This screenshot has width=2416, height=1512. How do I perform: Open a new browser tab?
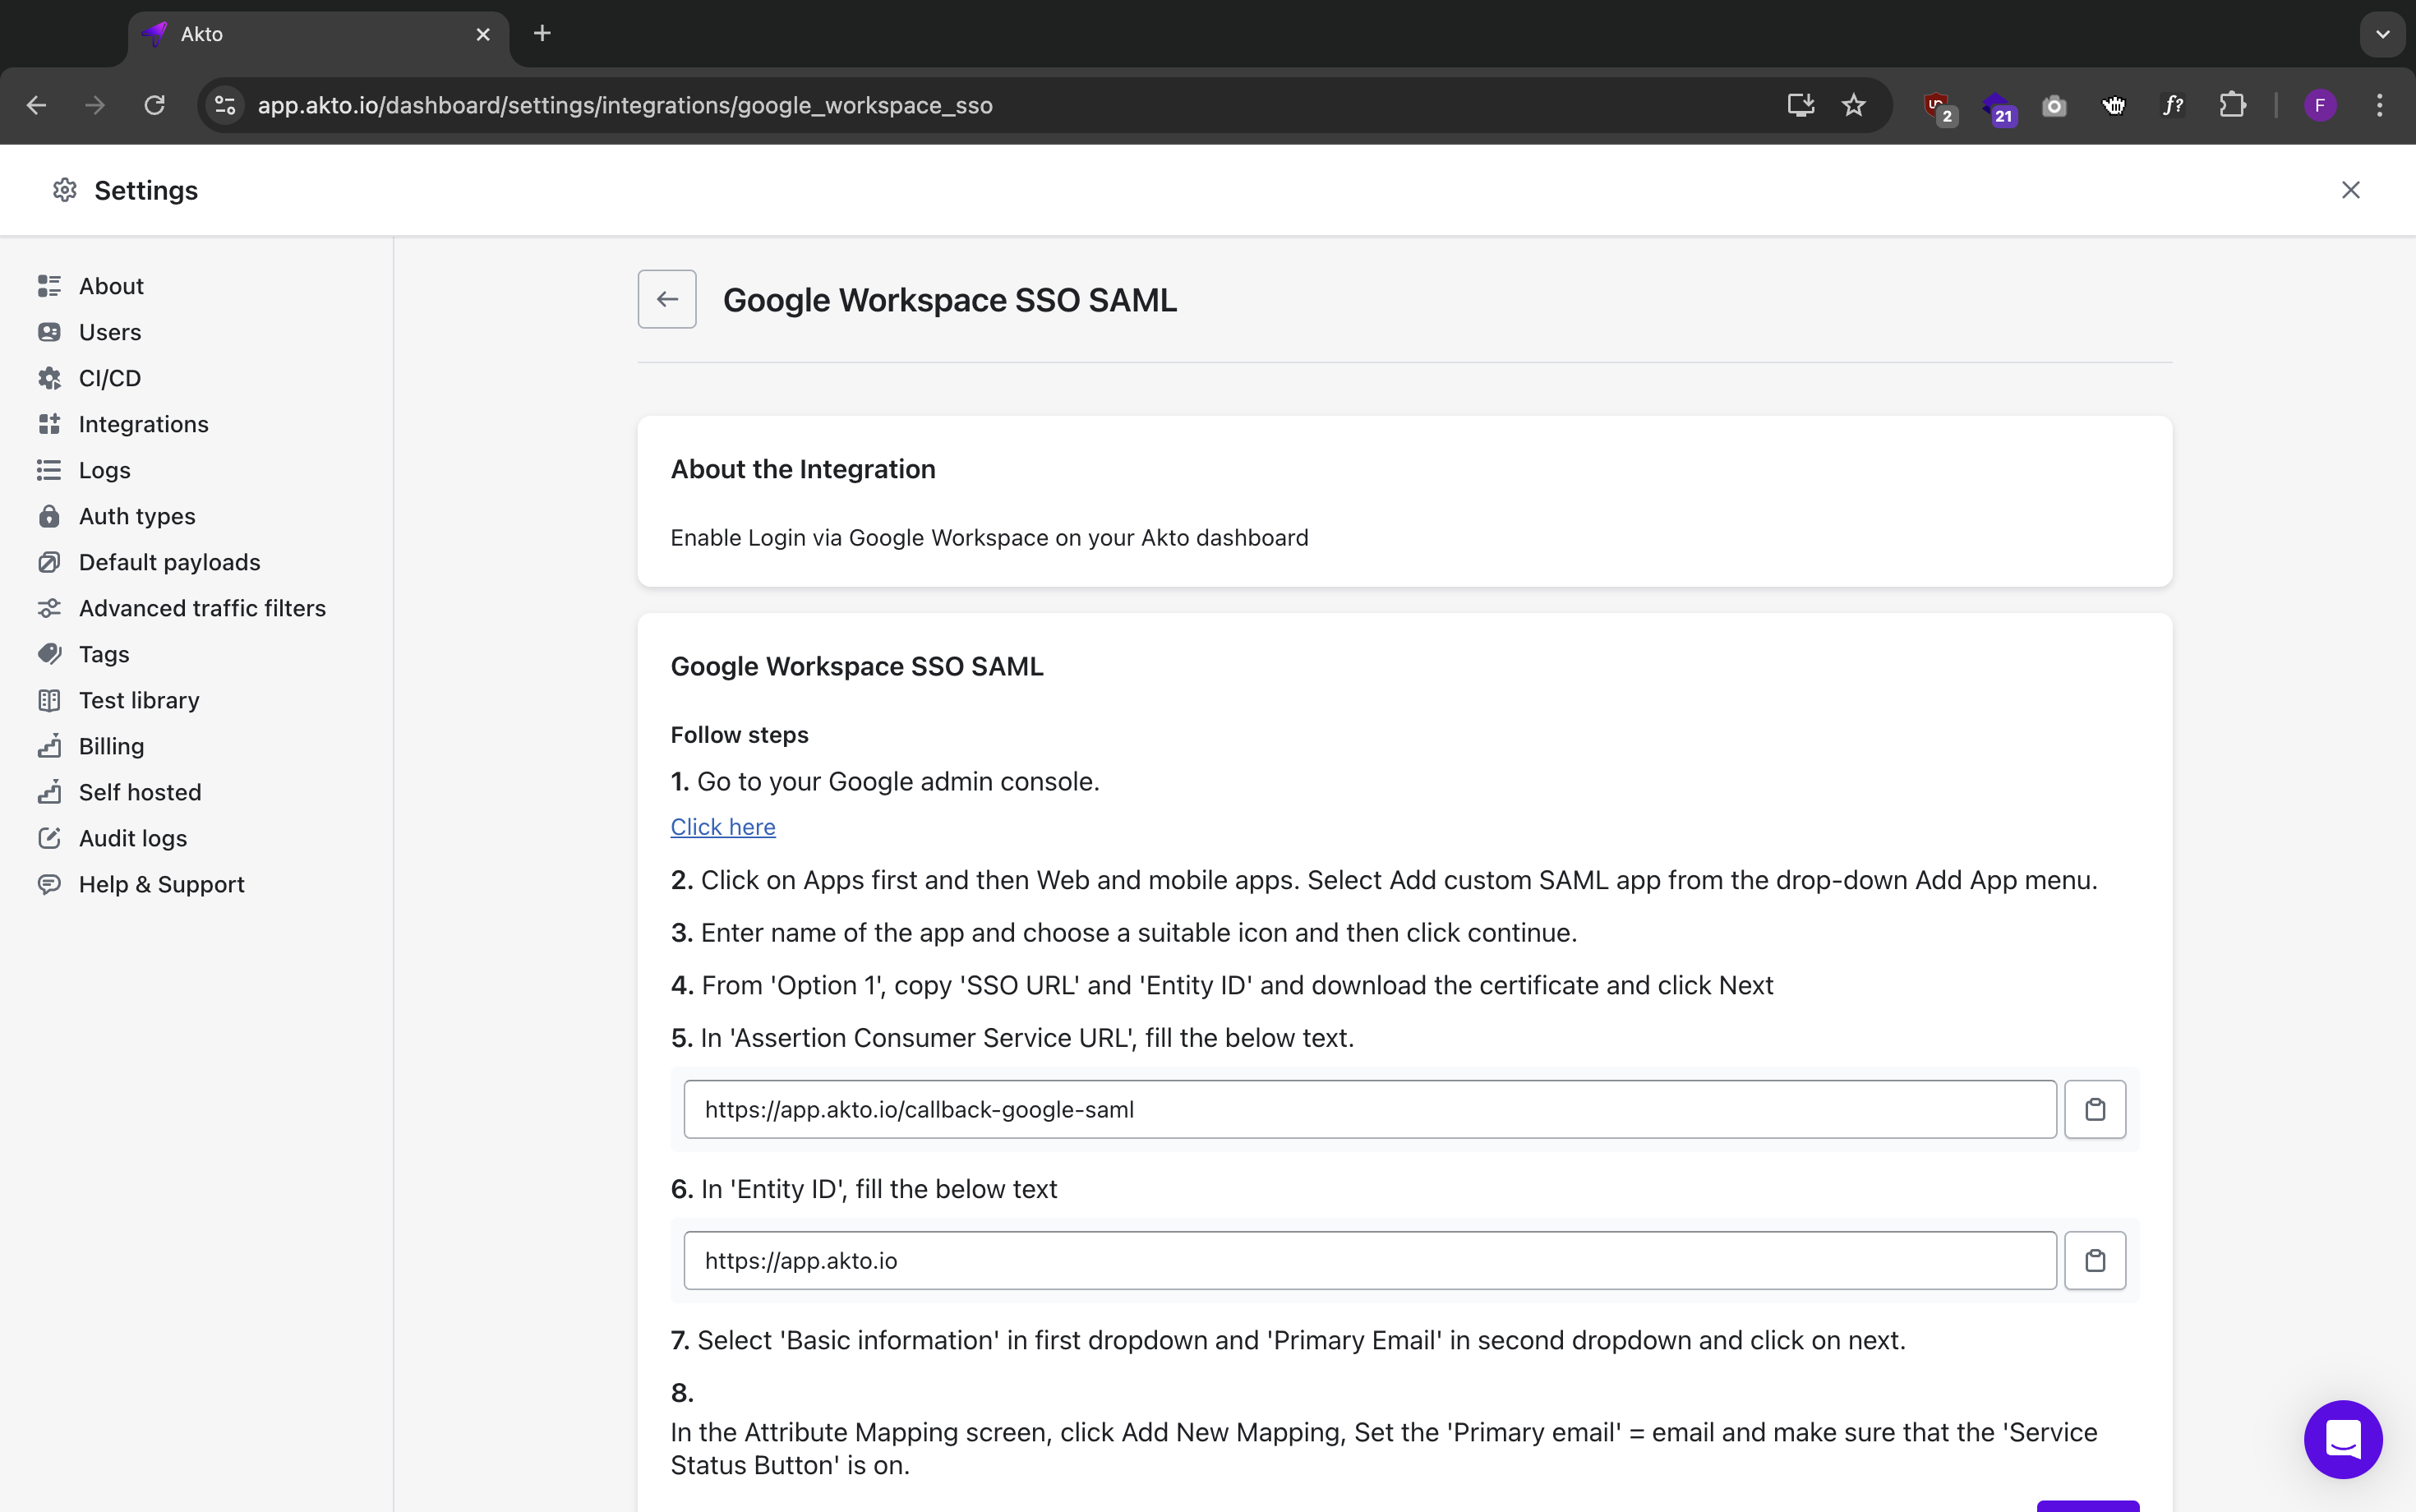[542, 34]
